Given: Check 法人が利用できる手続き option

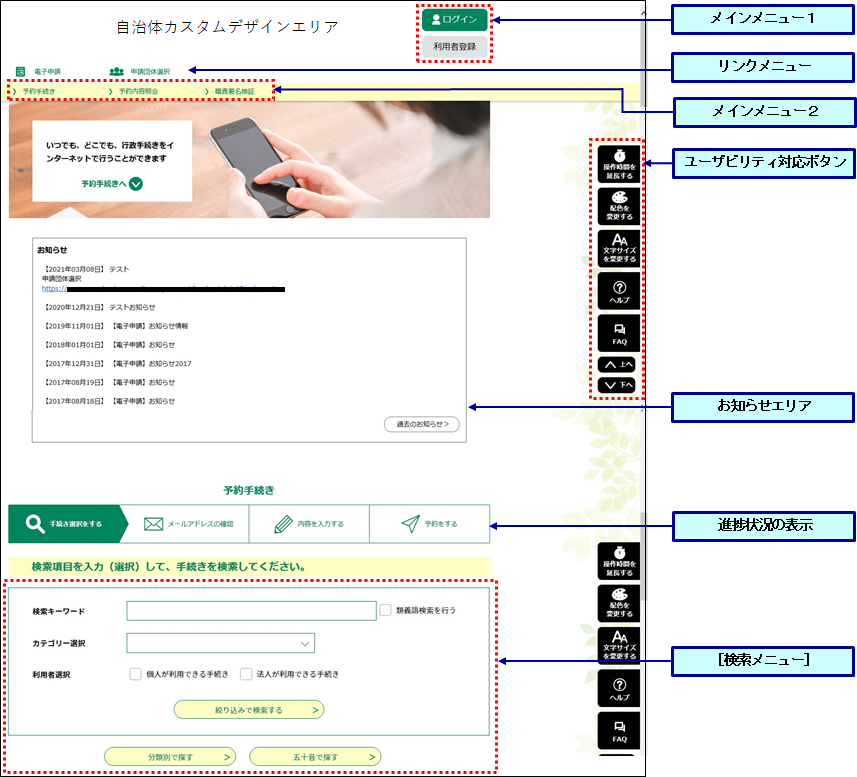Looking at the screenshot, I should (x=246, y=674).
